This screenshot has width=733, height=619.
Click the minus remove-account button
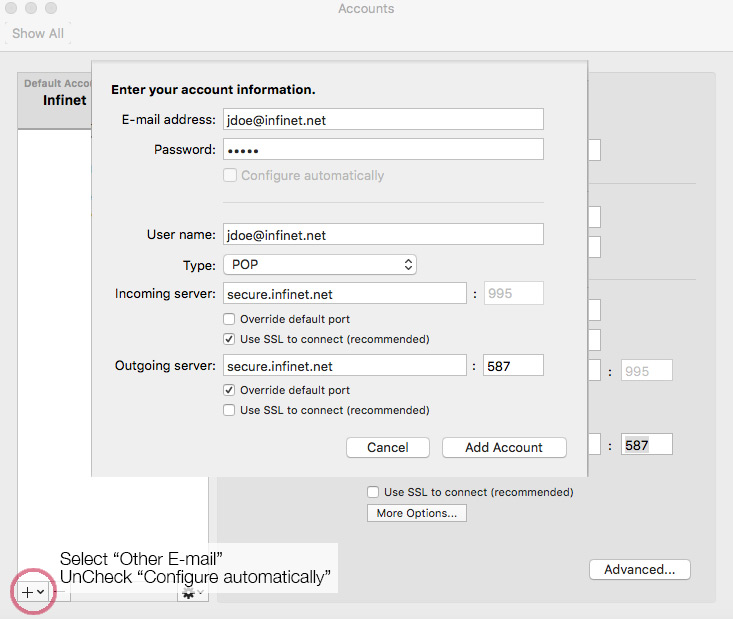click(x=59, y=592)
